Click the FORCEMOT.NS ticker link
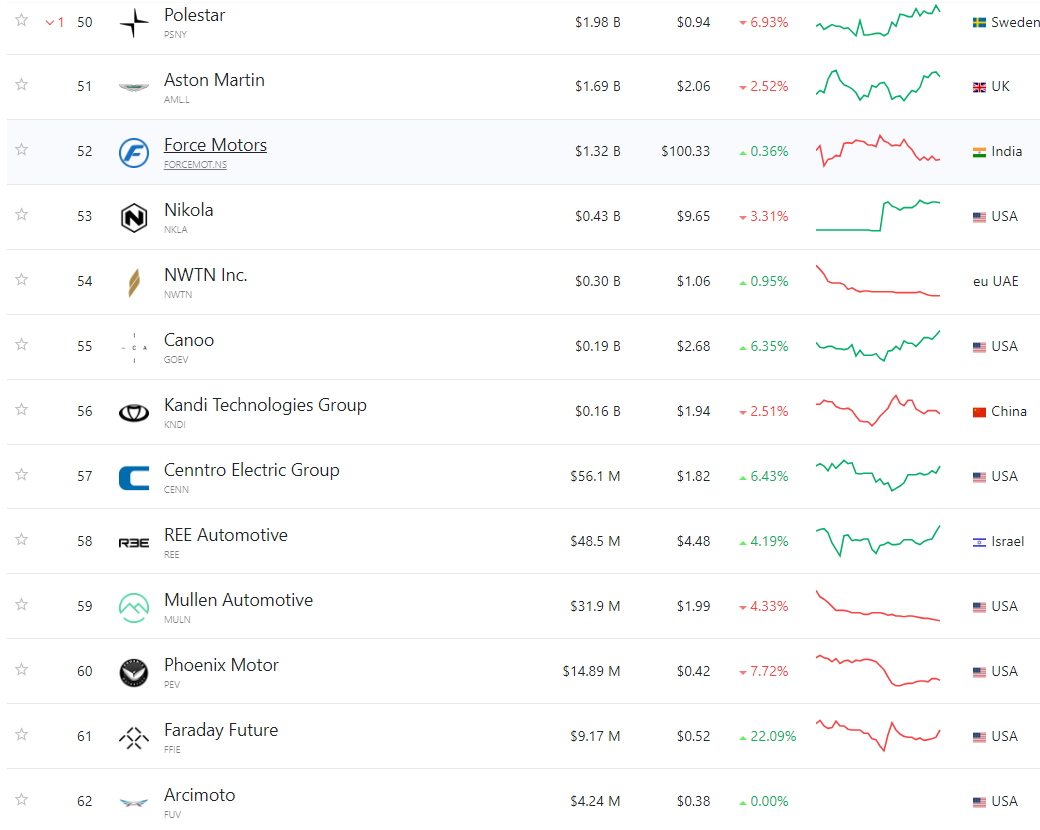The width and height of the screenshot is (1040, 830). [x=196, y=165]
